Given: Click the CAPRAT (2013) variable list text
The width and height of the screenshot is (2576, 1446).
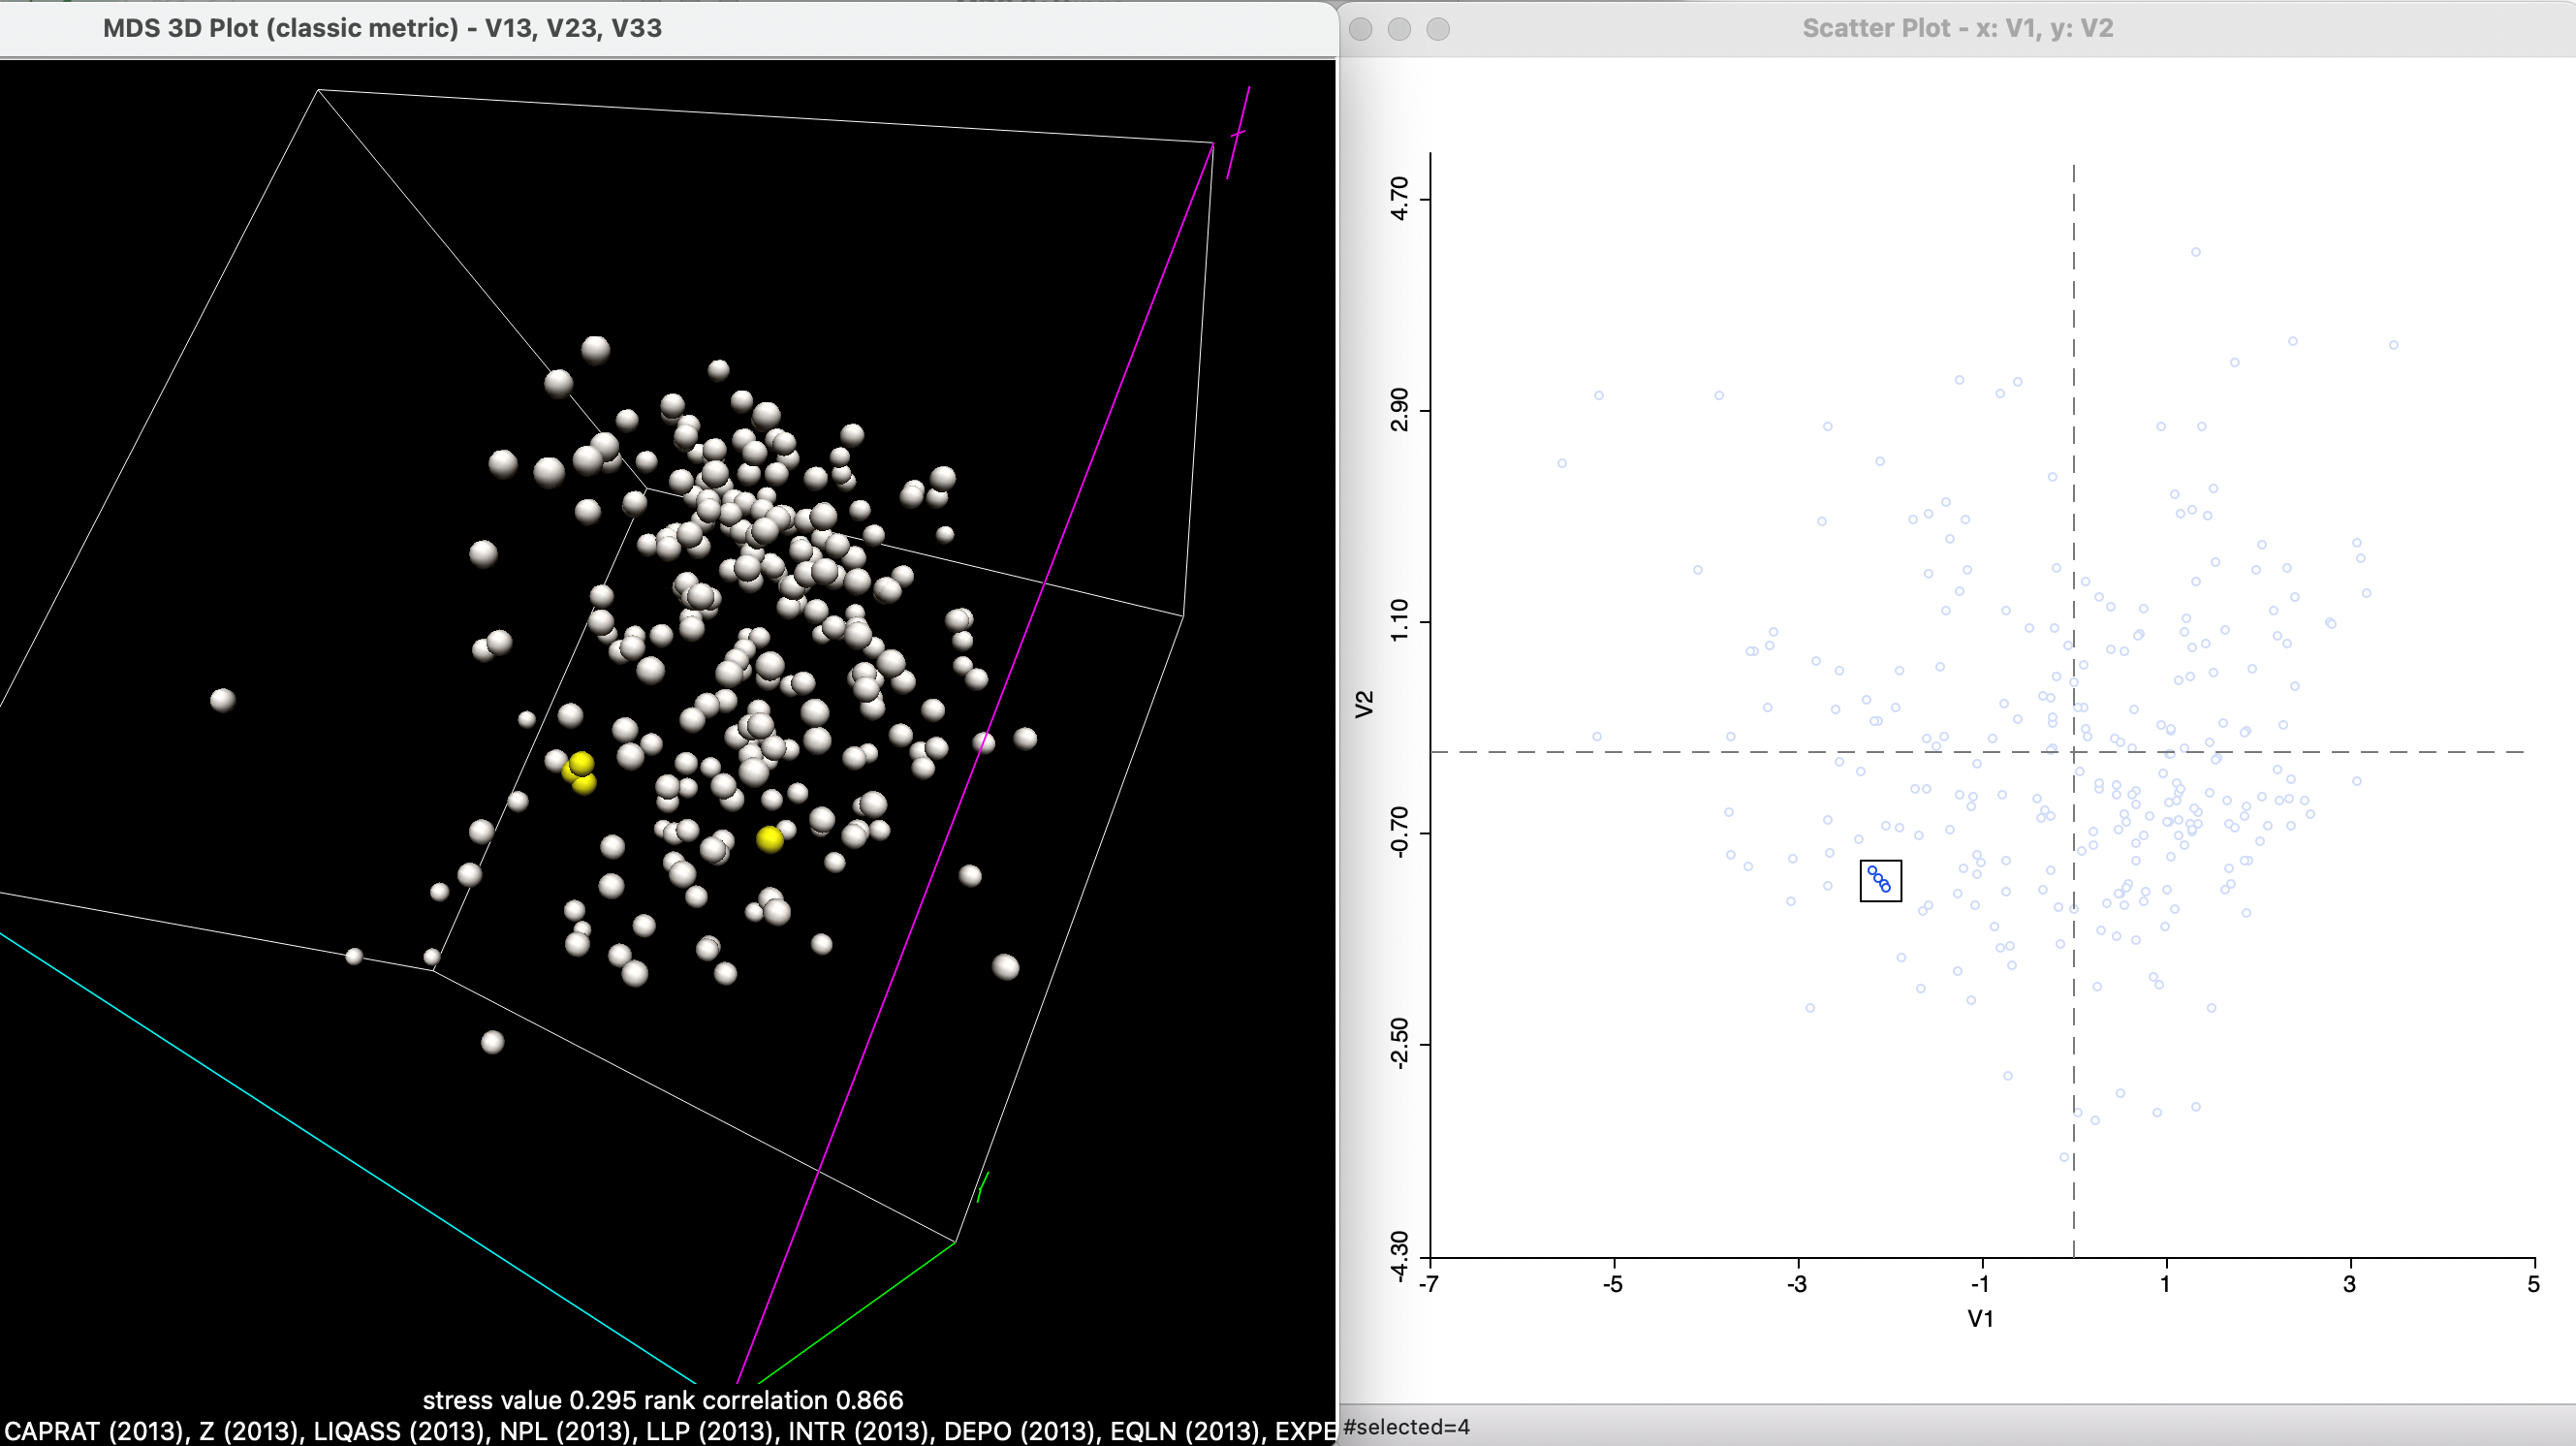Looking at the screenshot, I should (x=667, y=1431).
